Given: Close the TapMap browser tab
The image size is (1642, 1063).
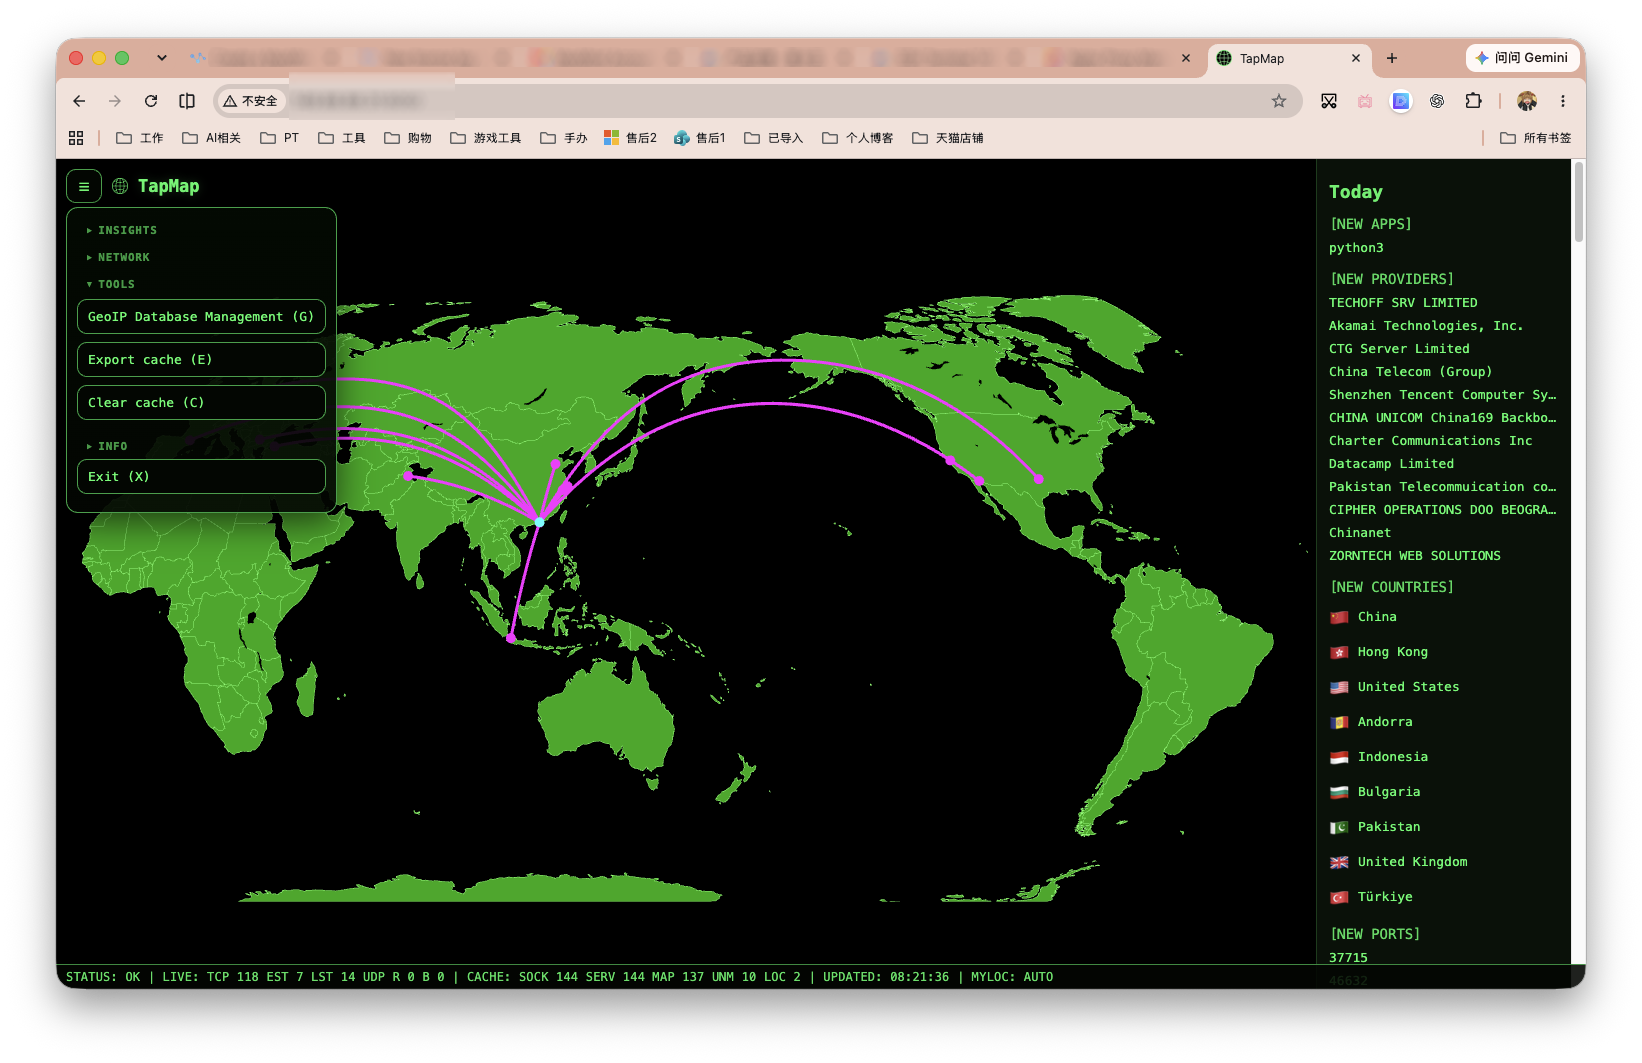Looking at the screenshot, I should (1356, 58).
